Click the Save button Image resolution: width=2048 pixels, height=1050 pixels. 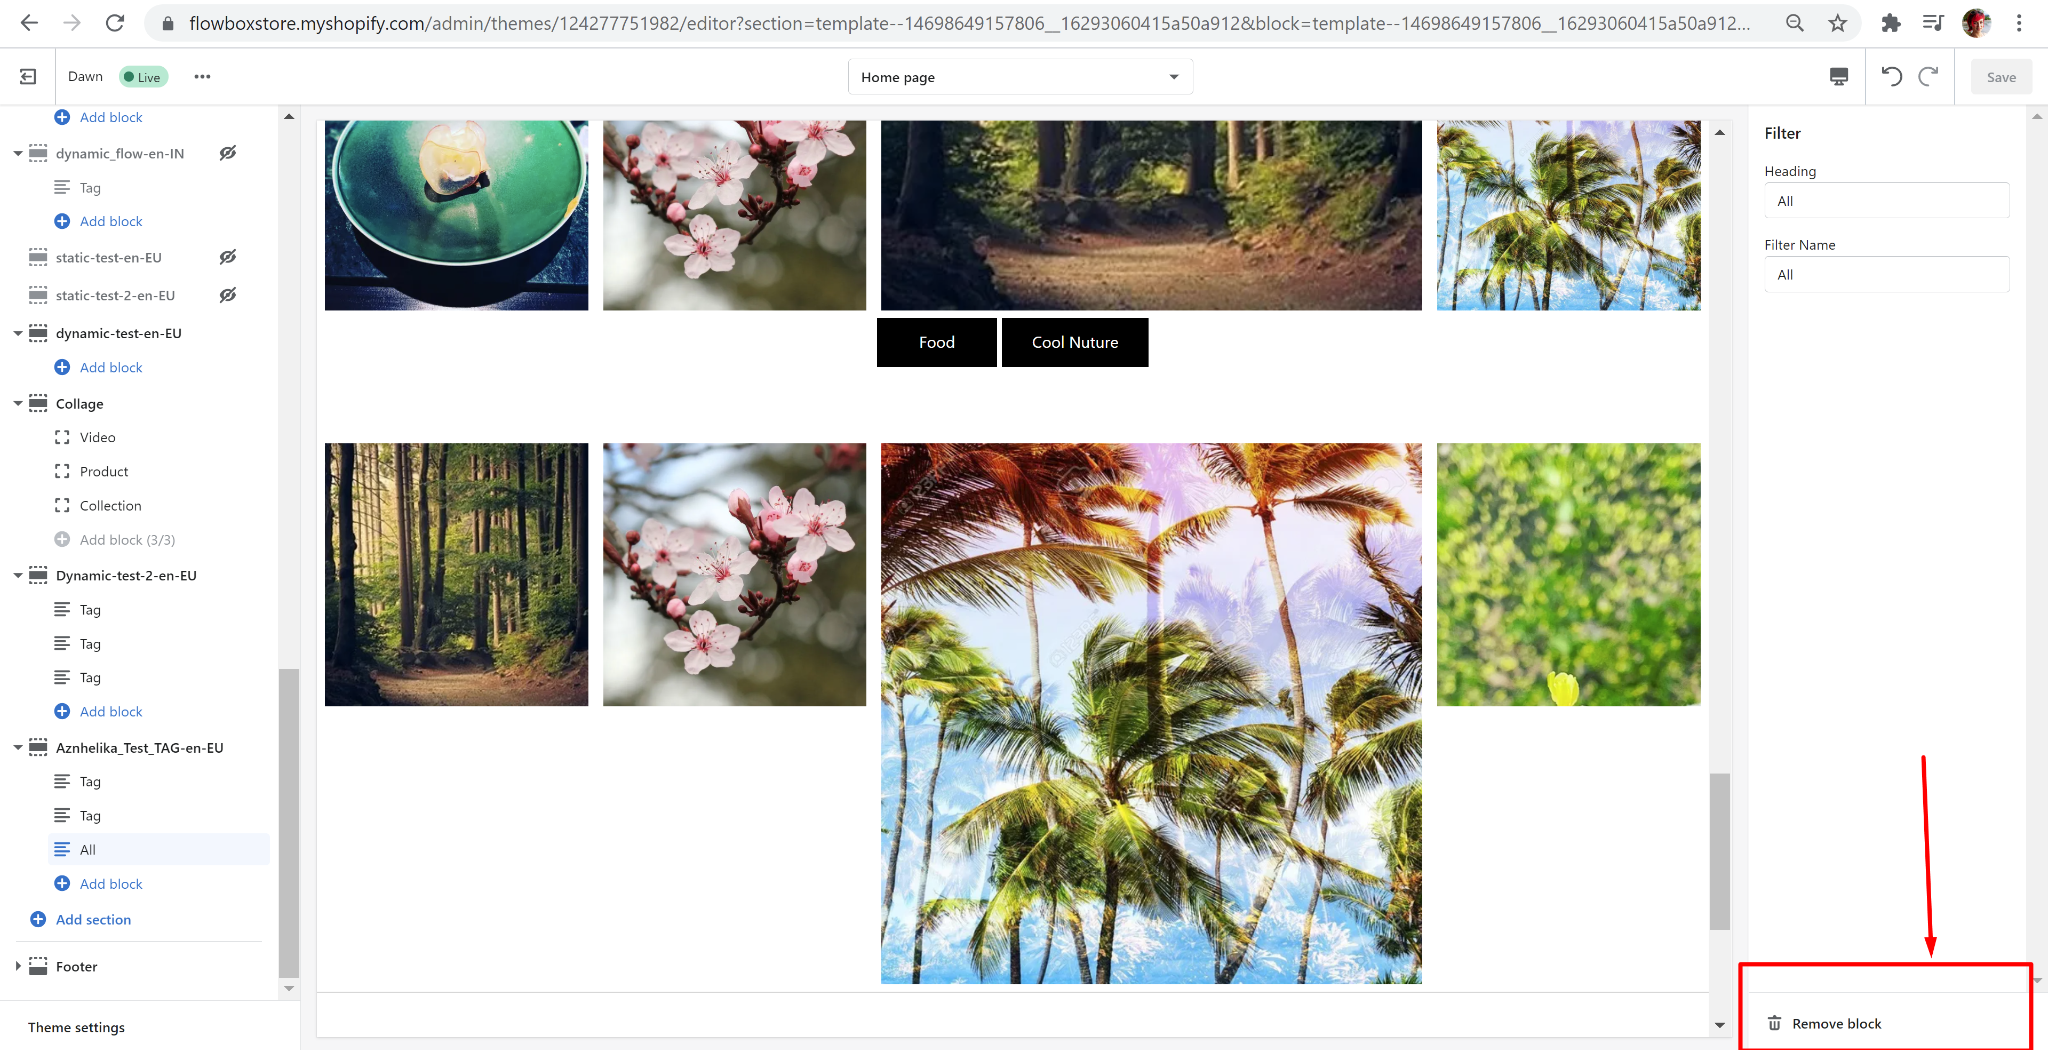(2001, 77)
